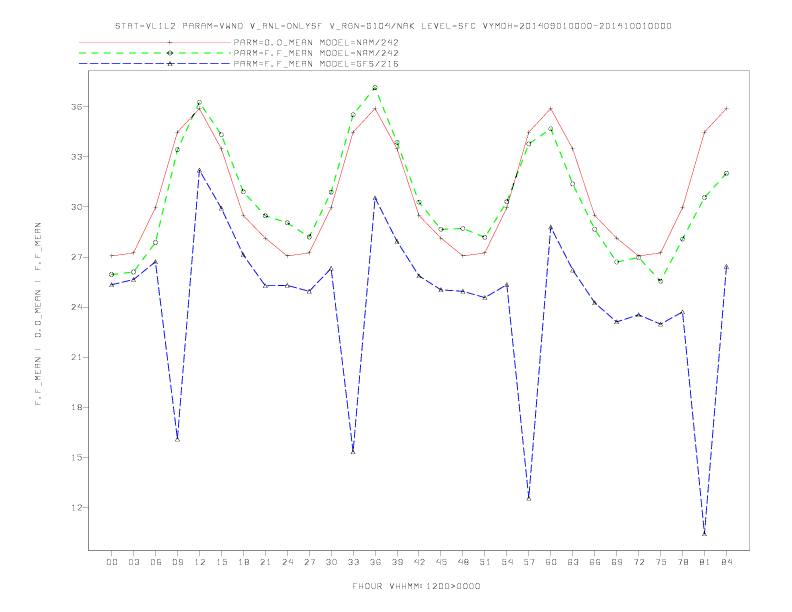792x612 pixels.
Task: Click y-axis tick value 18
Action: tap(77, 407)
